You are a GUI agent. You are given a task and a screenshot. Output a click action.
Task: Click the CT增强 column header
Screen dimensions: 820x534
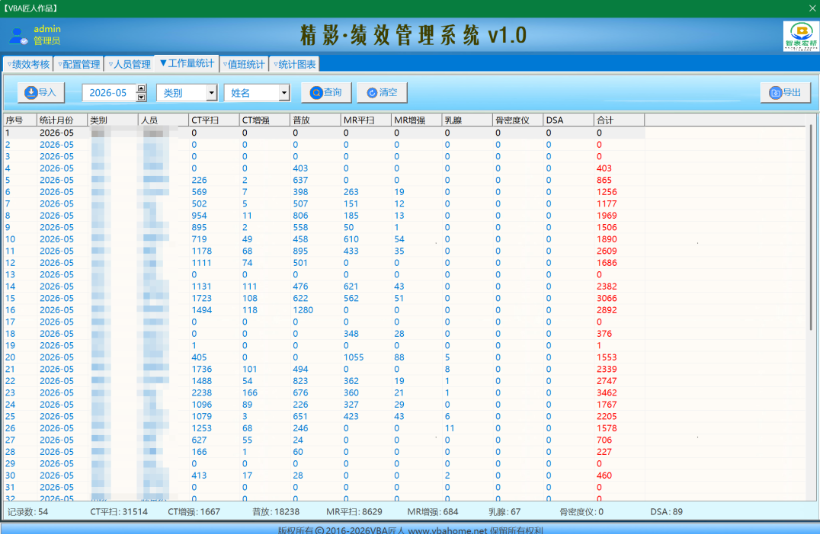point(265,120)
